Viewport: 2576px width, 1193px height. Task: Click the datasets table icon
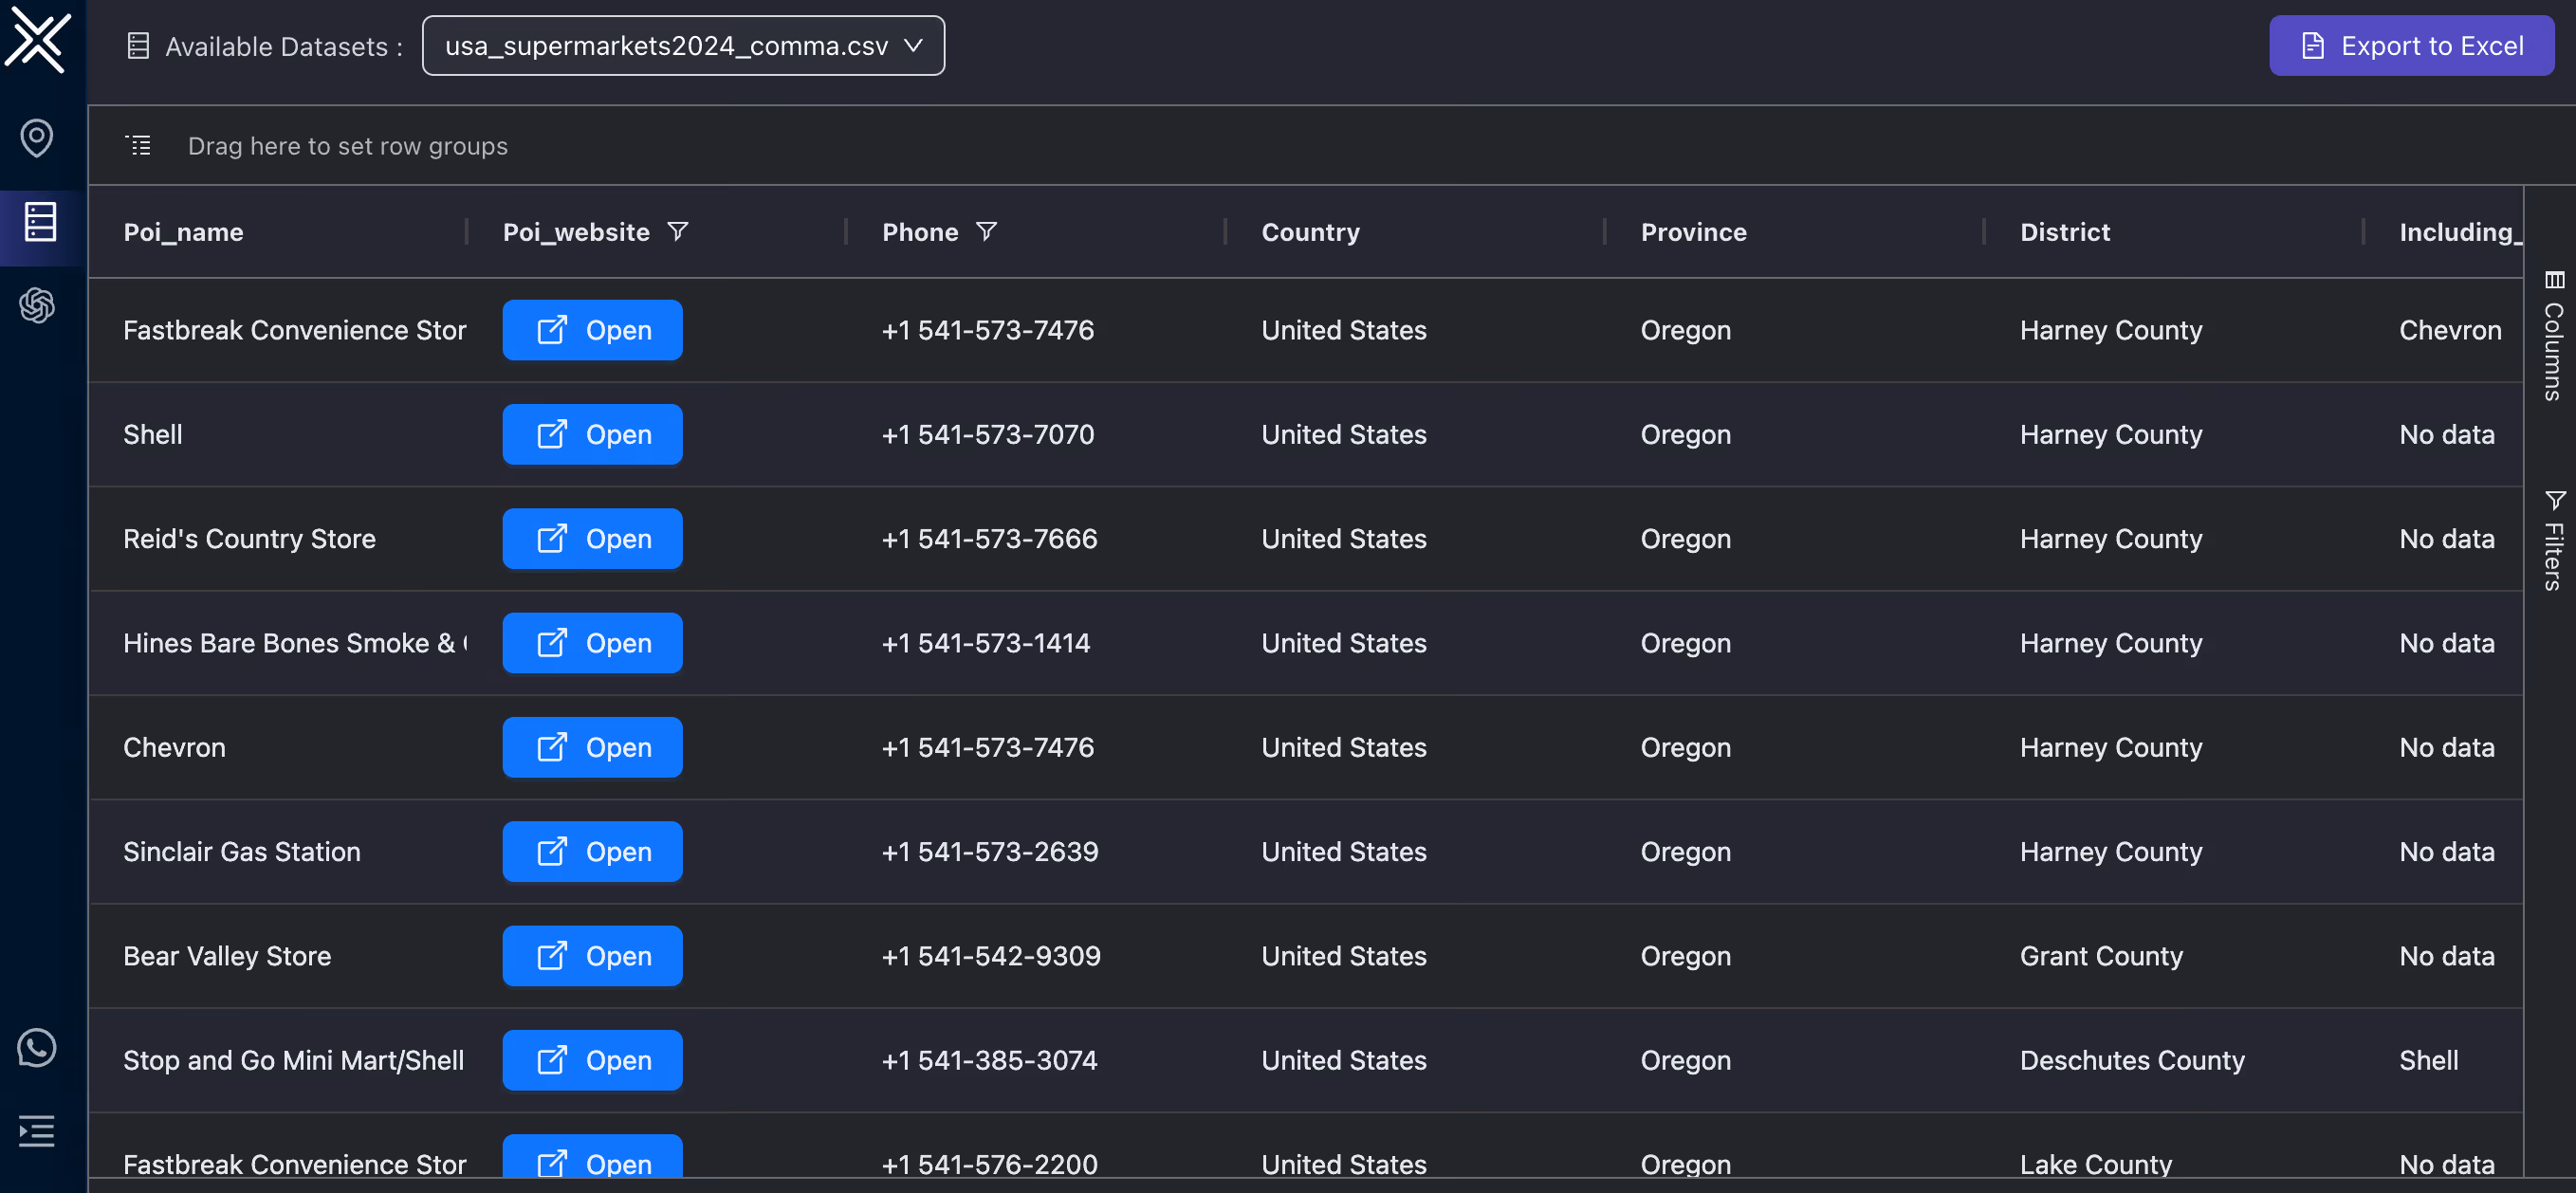click(x=139, y=46)
